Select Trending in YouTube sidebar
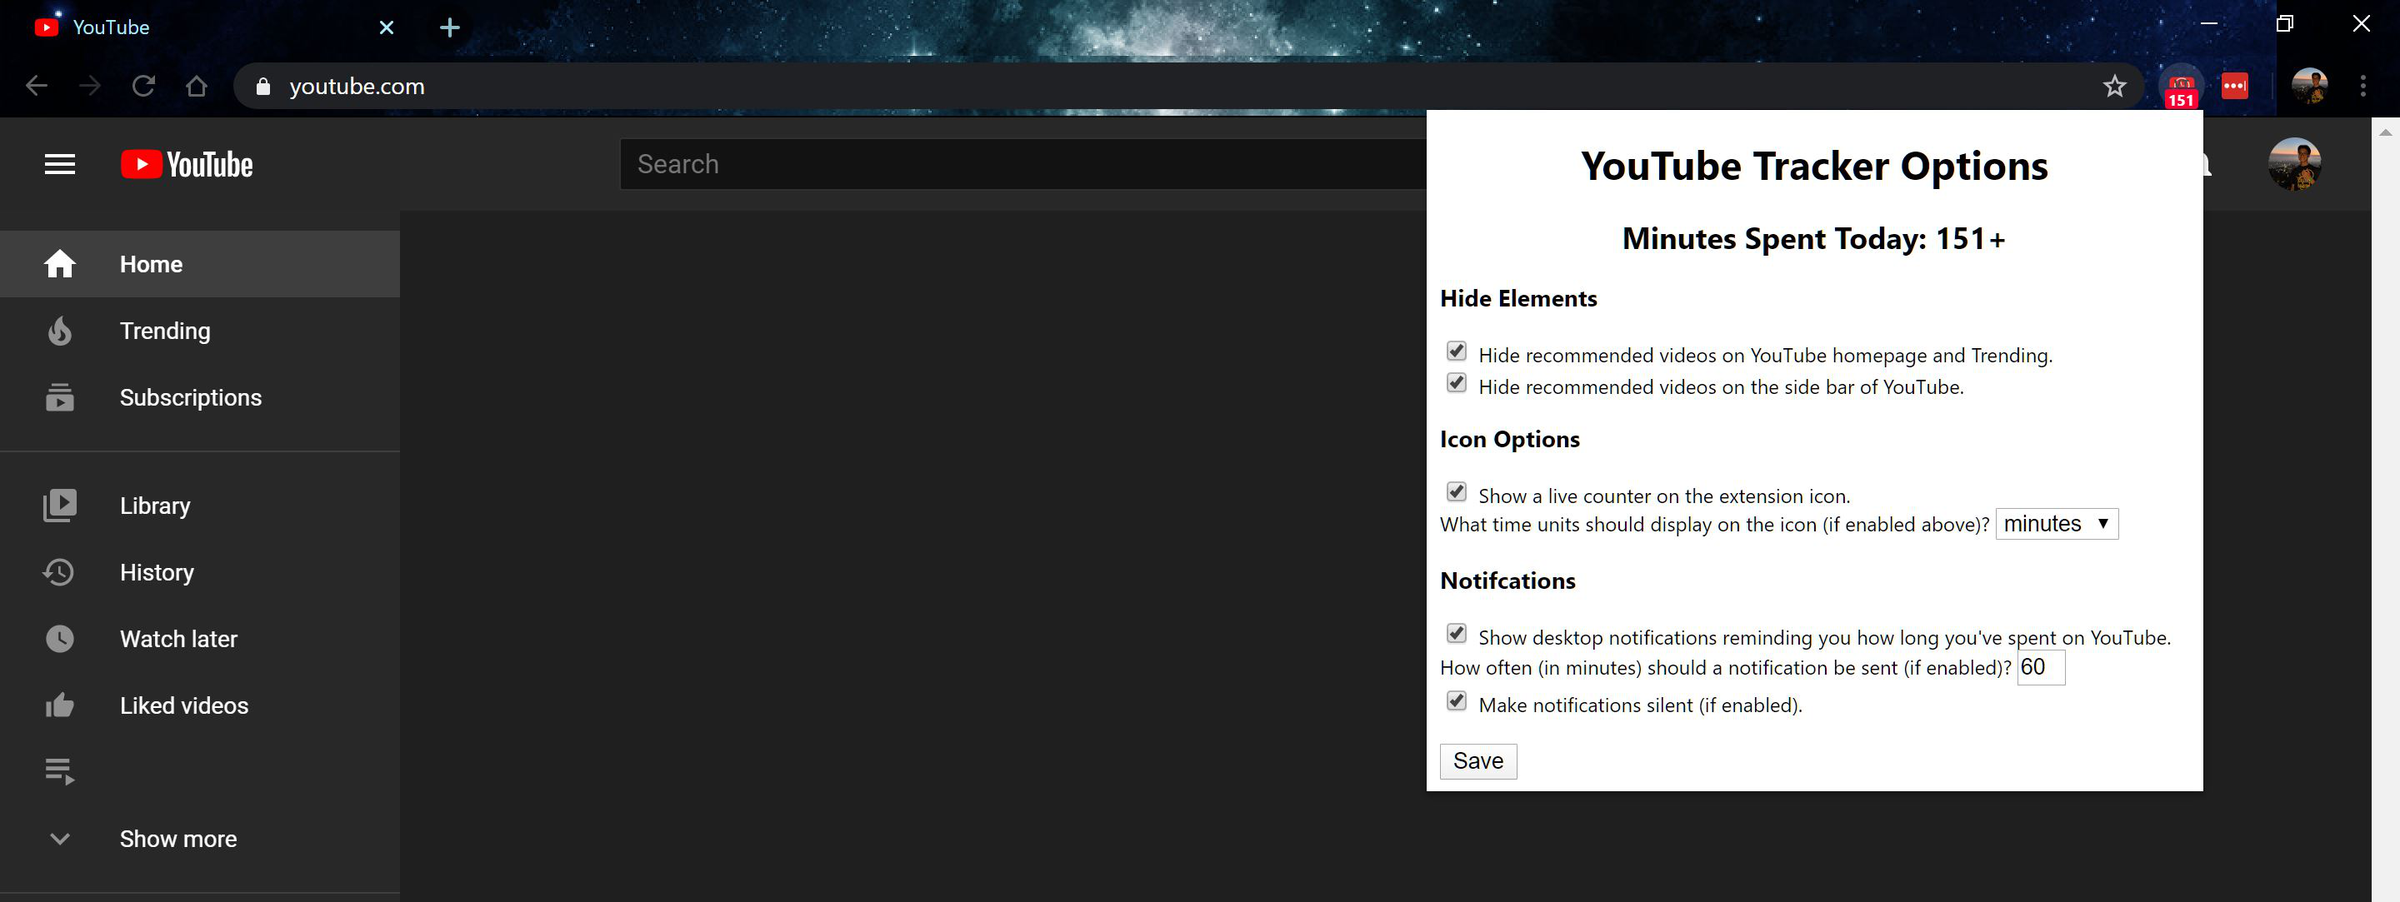This screenshot has height=902, width=2400. tap(200, 331)
